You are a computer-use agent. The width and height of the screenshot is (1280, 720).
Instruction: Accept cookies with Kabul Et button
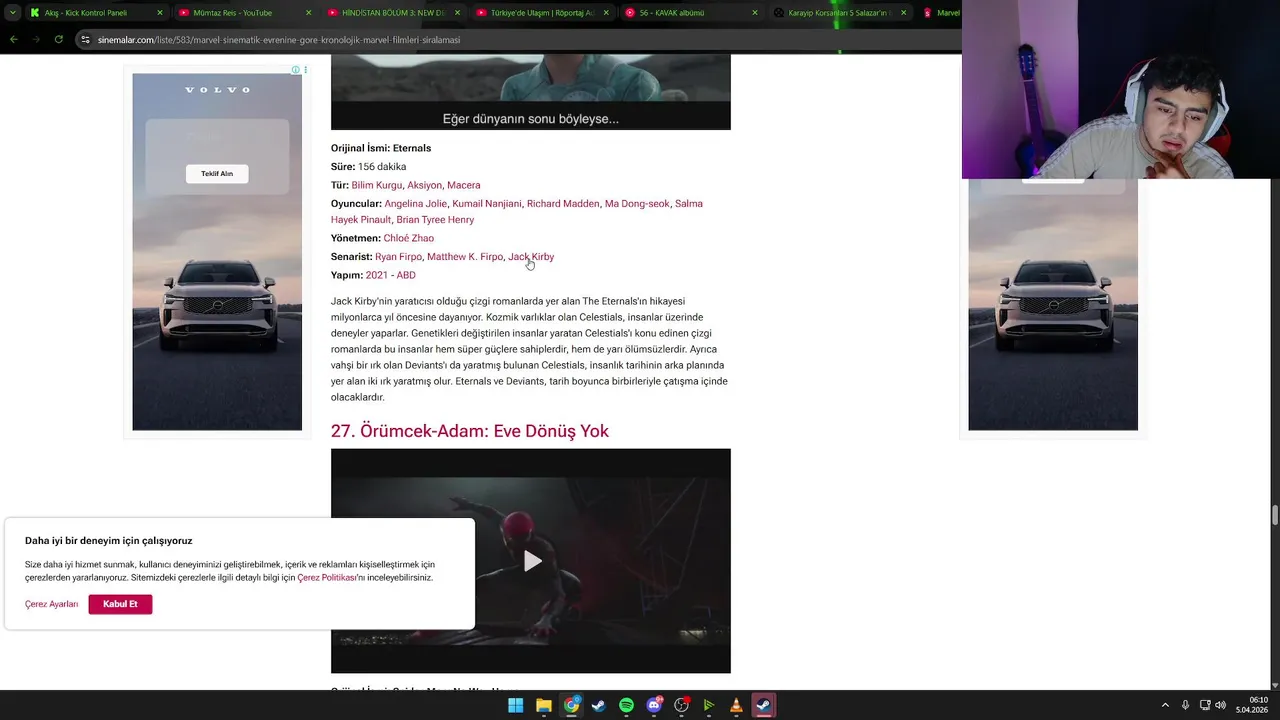(x=120, y=604)
